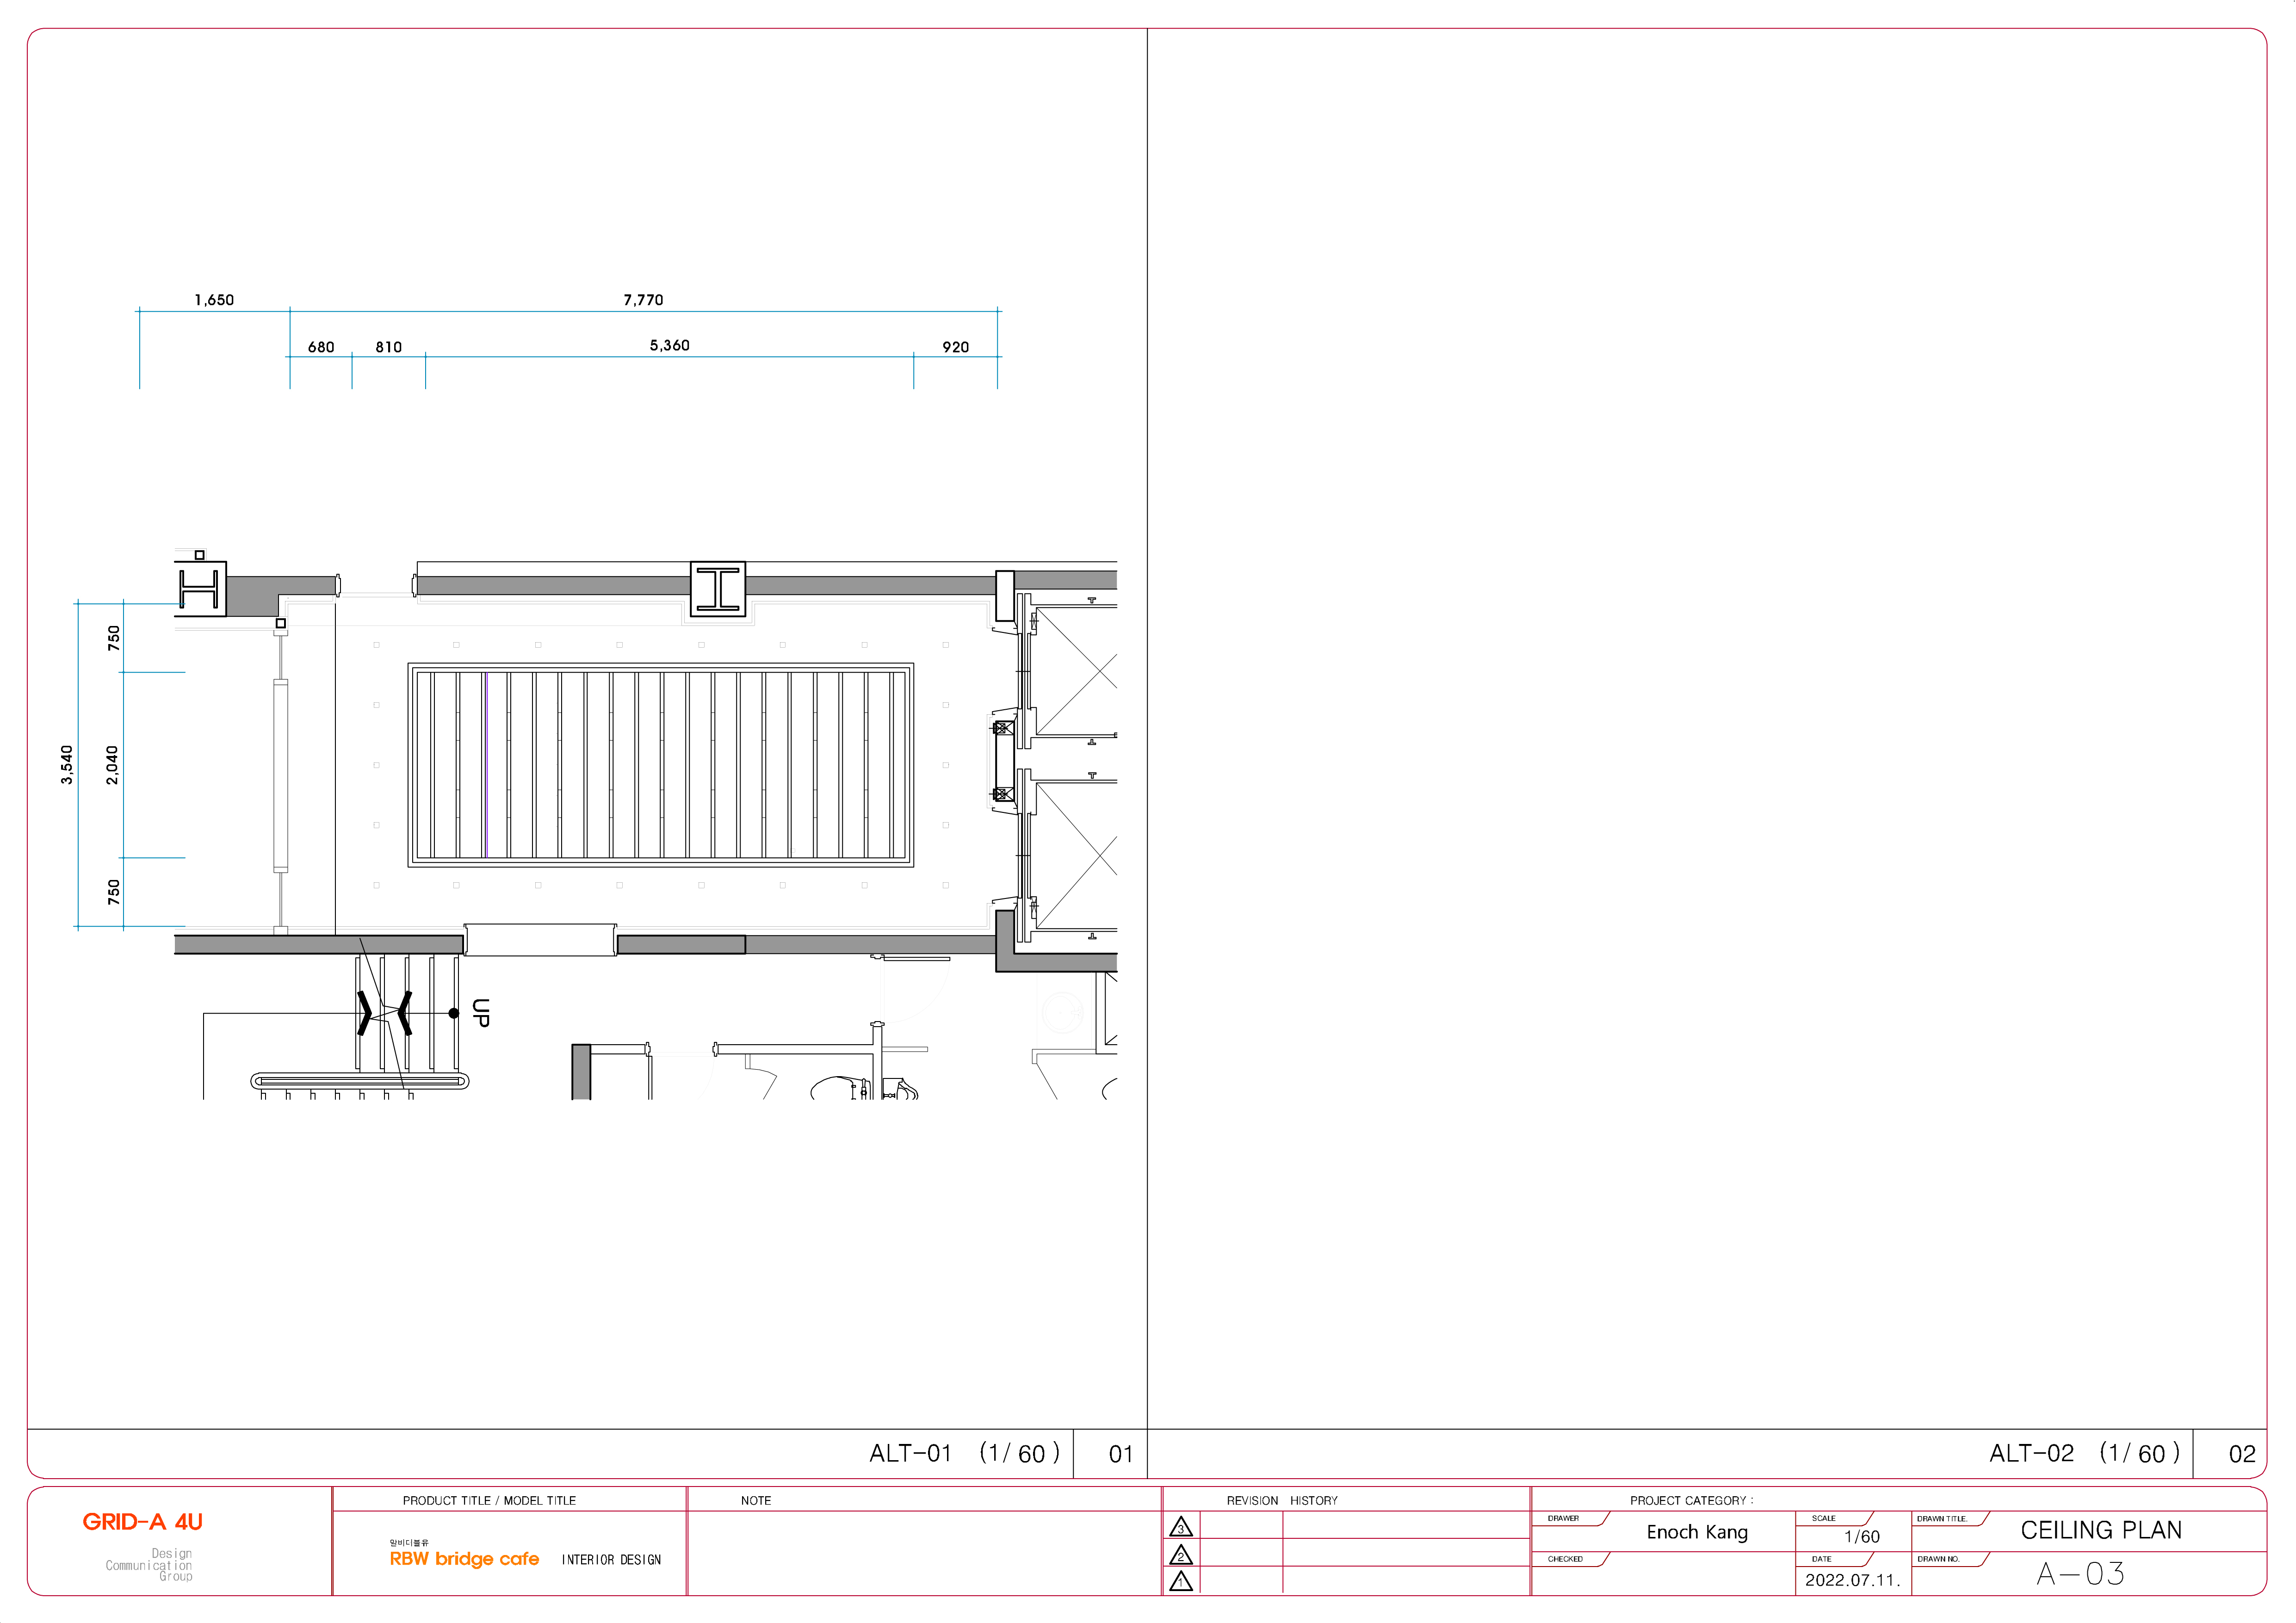Click revision triangle number 1
The height and width of the screenshot is (1623, 2296).
coord(1180,1582)
